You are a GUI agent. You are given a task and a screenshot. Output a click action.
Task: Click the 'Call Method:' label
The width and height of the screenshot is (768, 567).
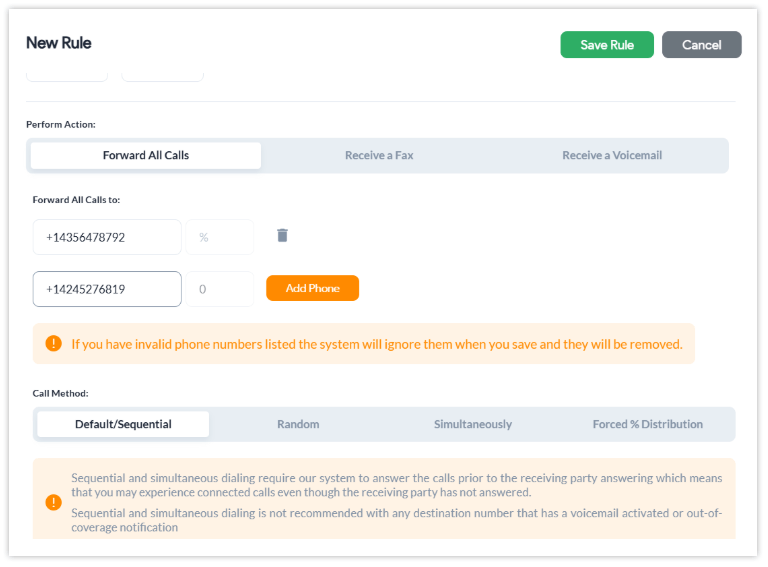60,393
